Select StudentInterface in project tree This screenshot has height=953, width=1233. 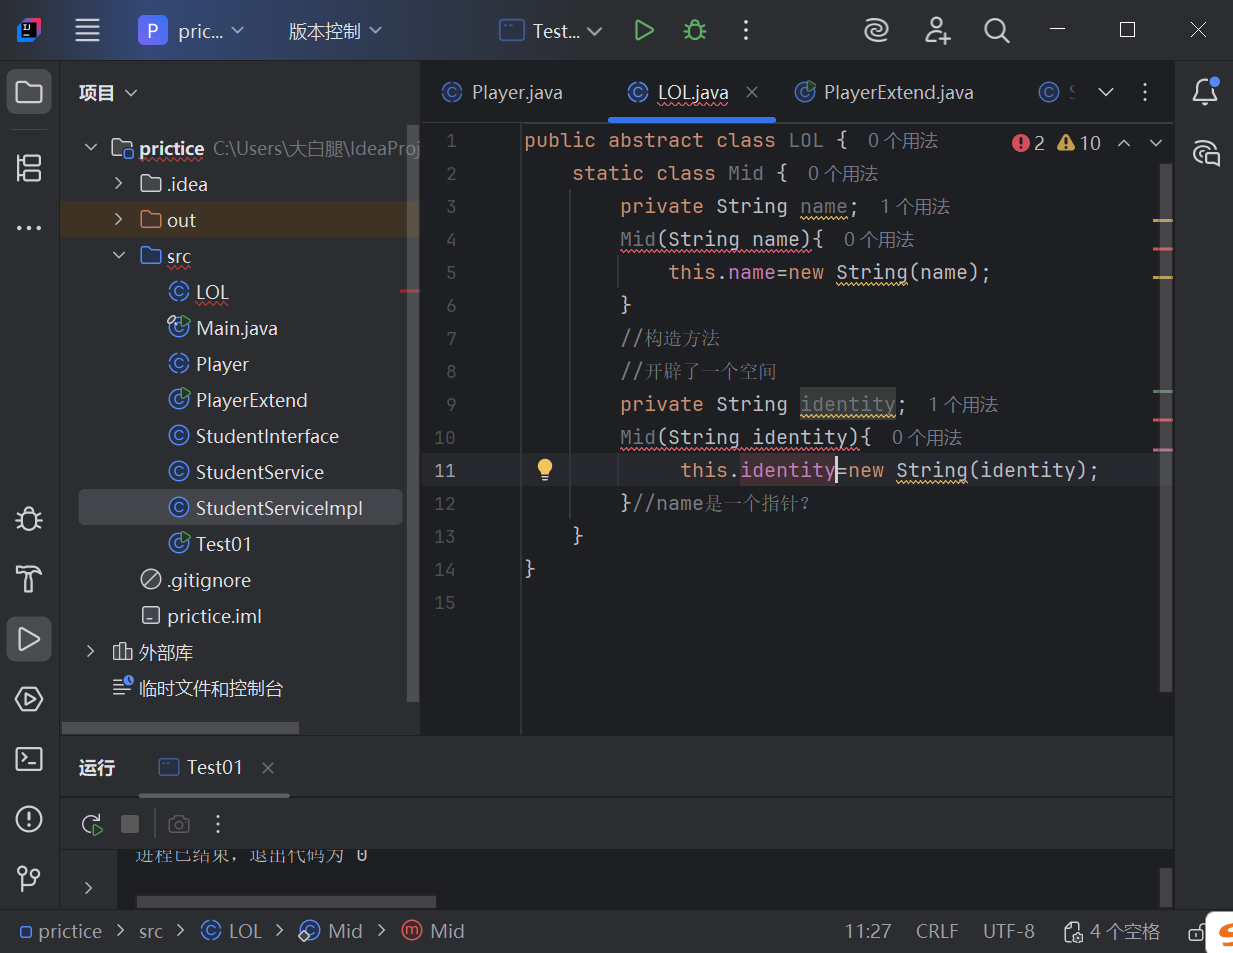[253, 436]
